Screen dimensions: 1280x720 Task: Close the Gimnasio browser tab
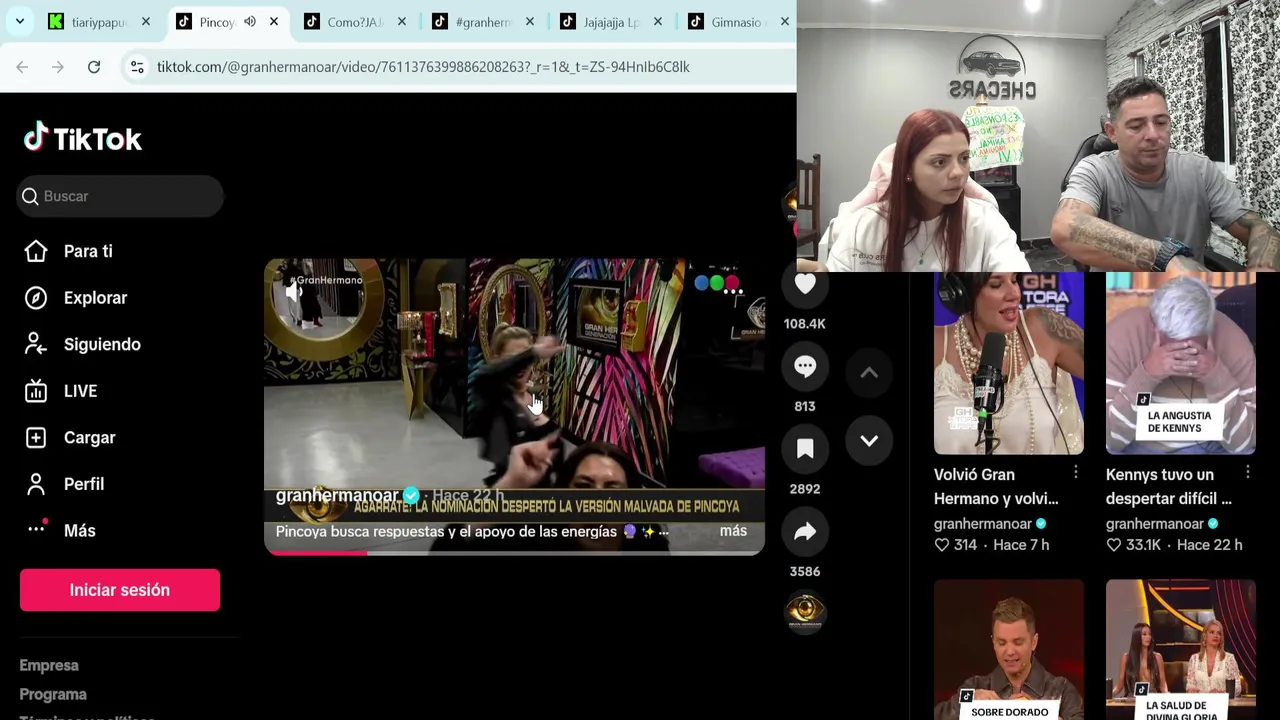(x=785, y=22)
